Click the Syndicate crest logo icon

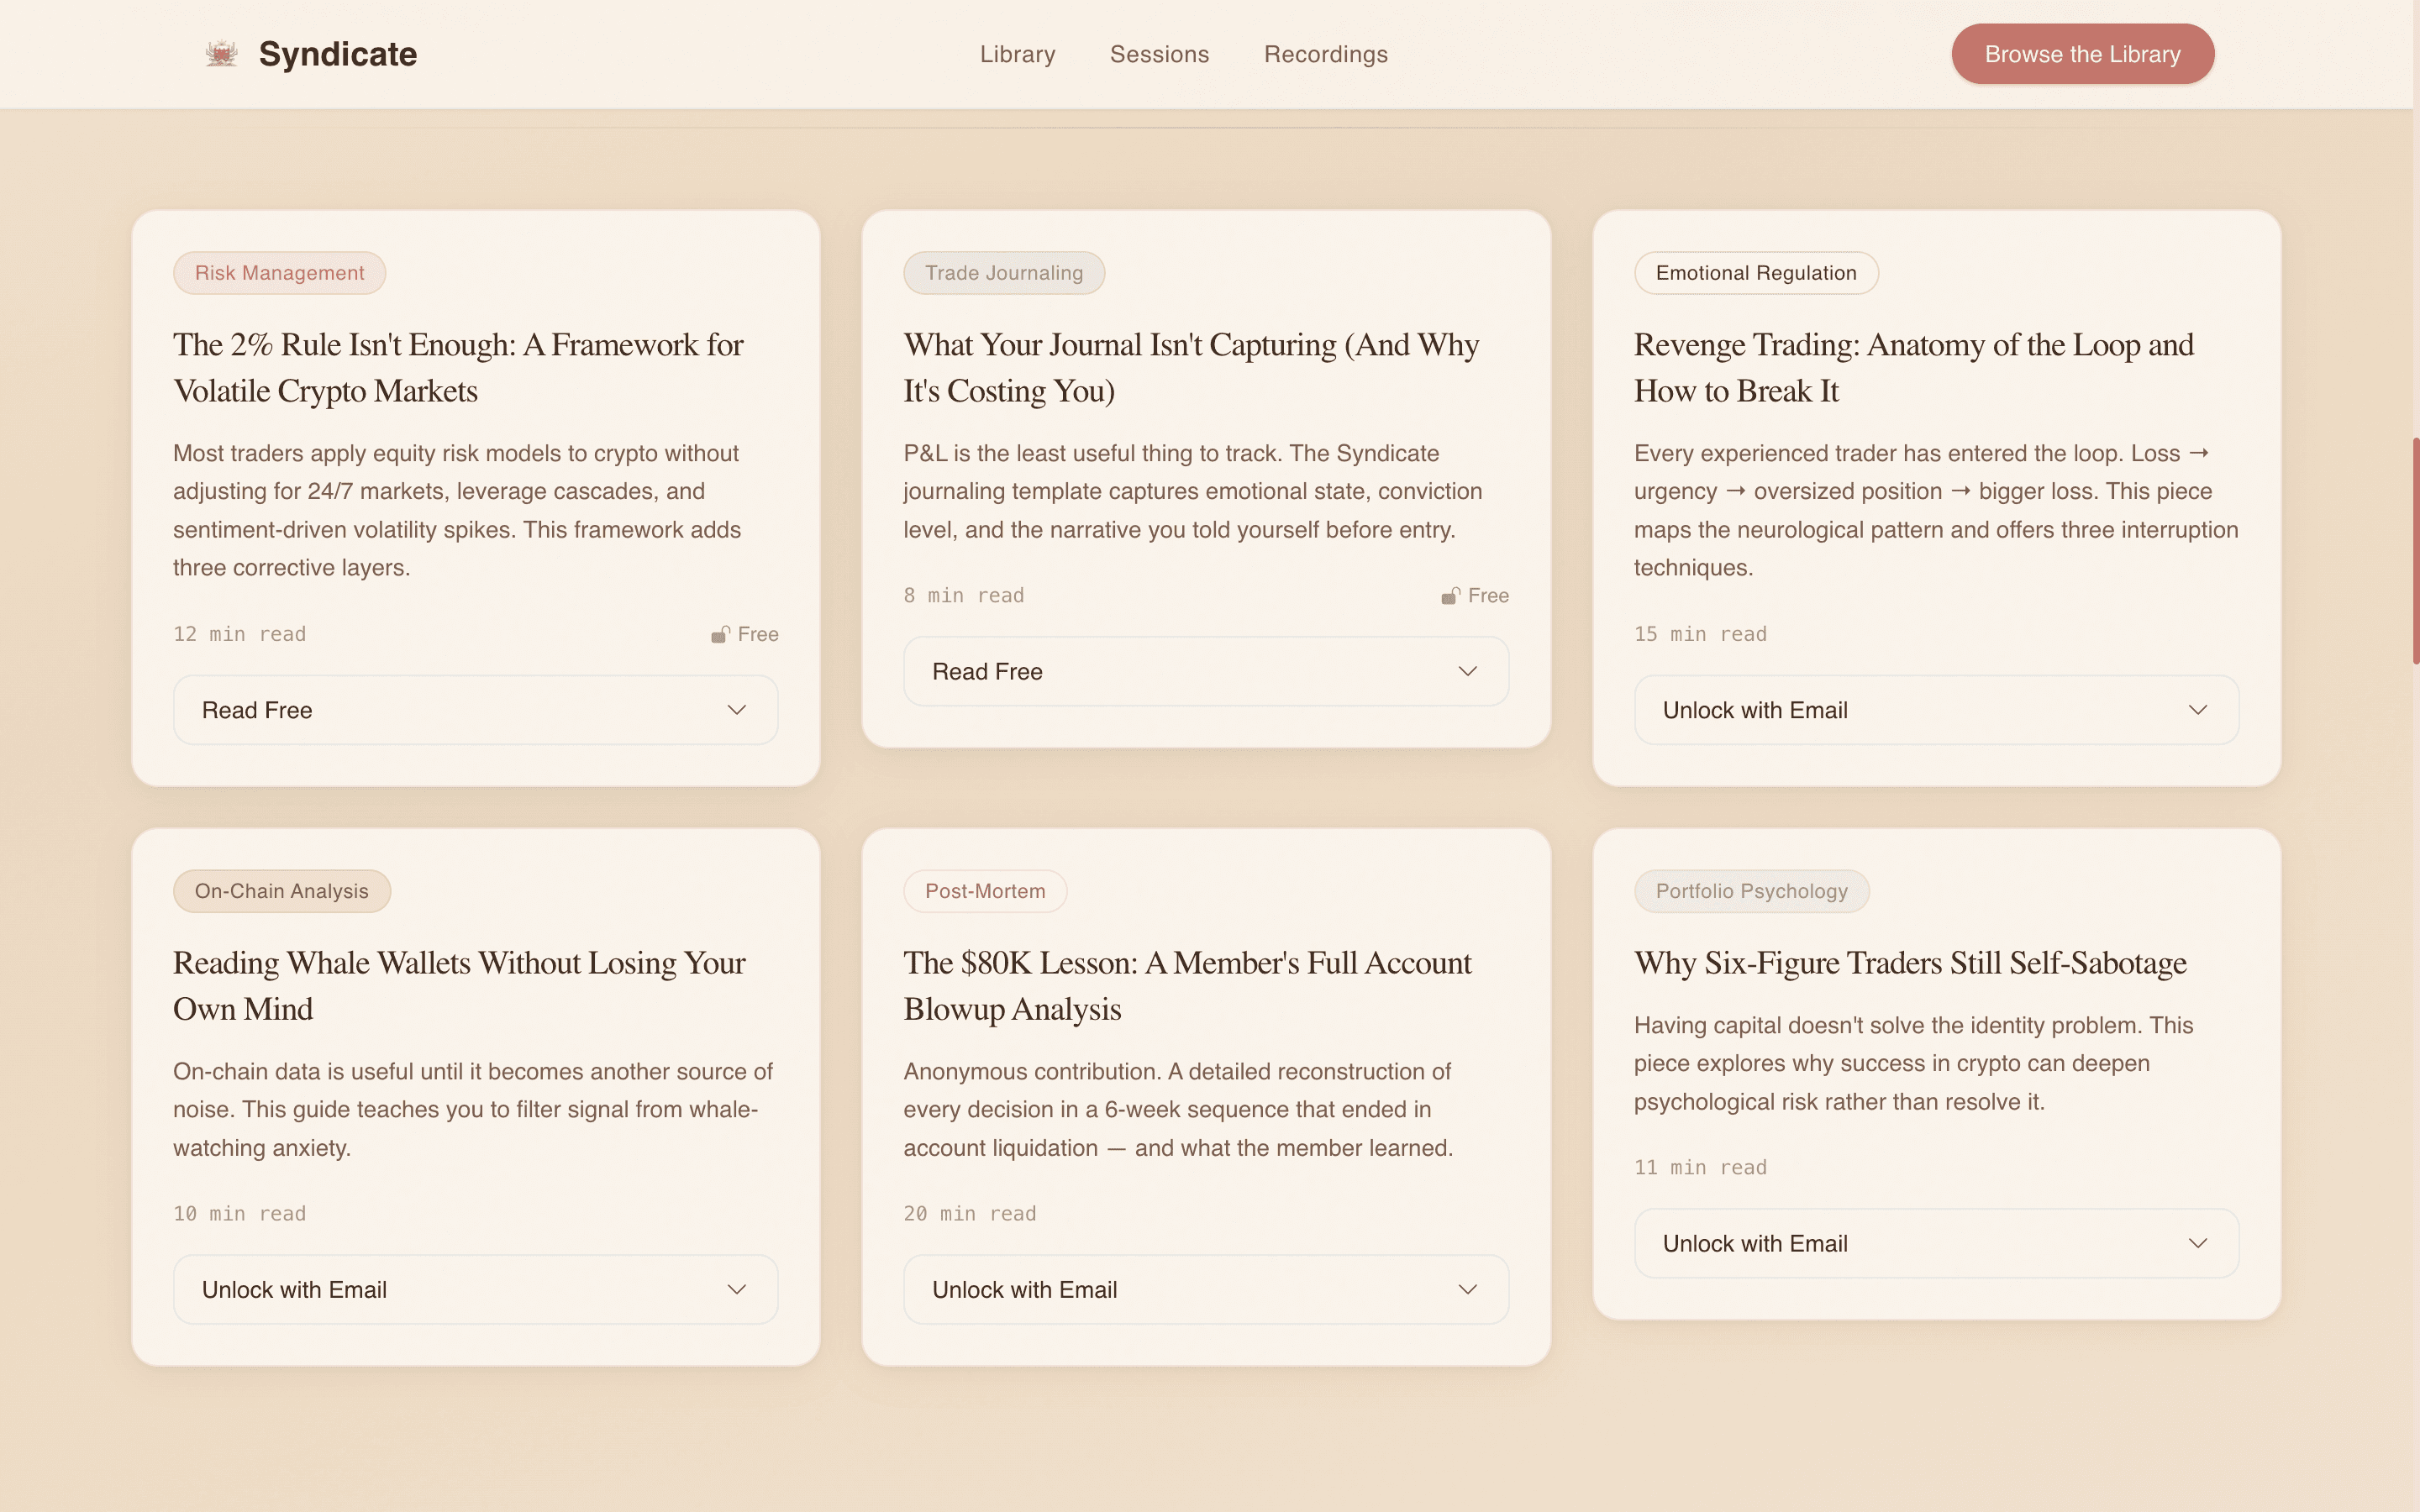click(221, 54)
